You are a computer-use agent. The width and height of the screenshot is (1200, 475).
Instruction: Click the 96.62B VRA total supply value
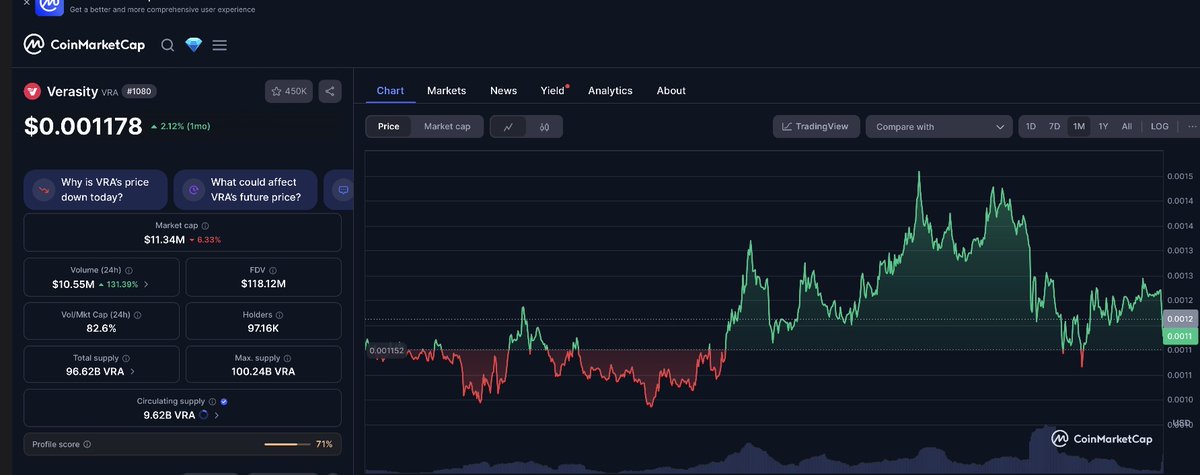coord(95,372)
